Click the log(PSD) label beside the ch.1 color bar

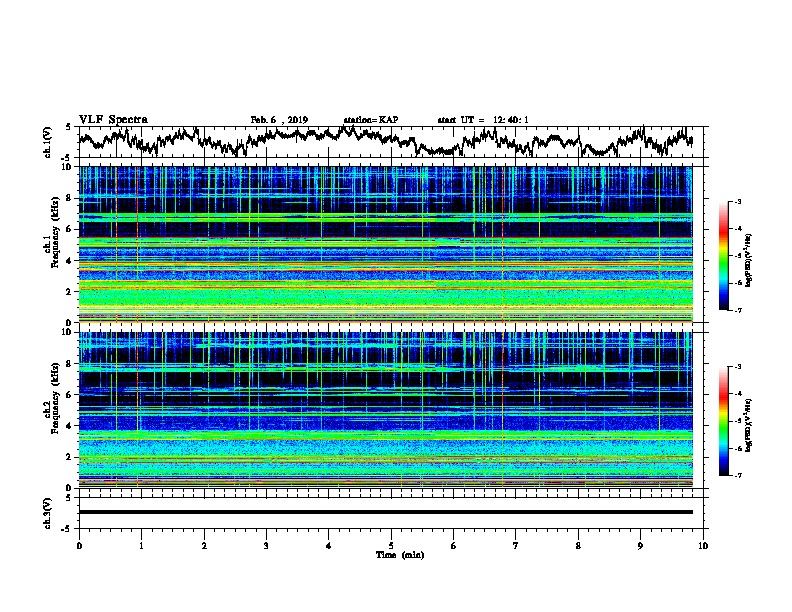[x=749, y=260]
